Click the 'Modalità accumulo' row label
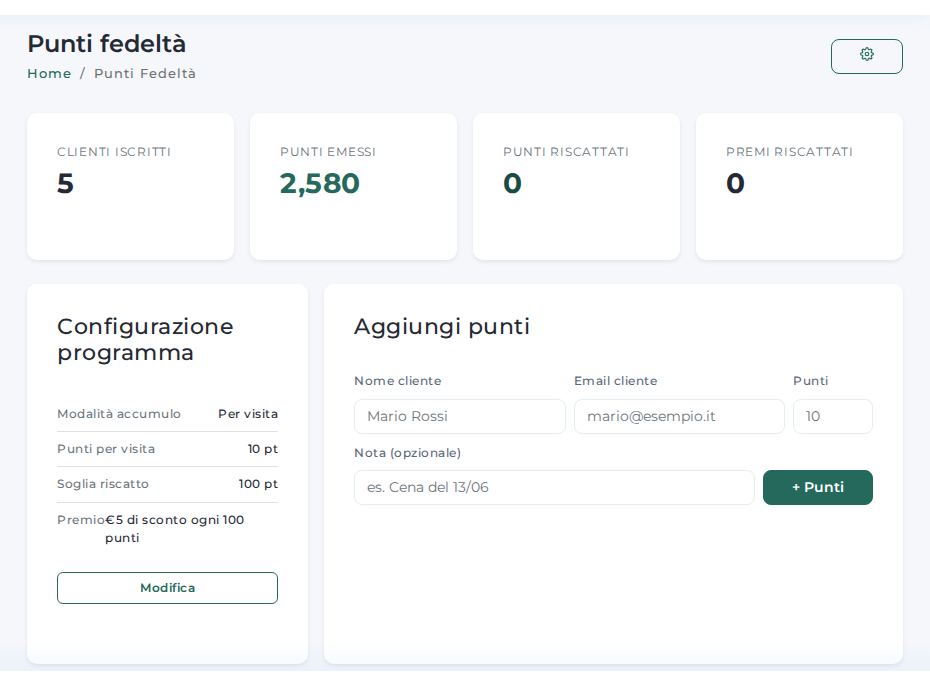The height and width of the screenshot is (675, 930). (119, 414)
